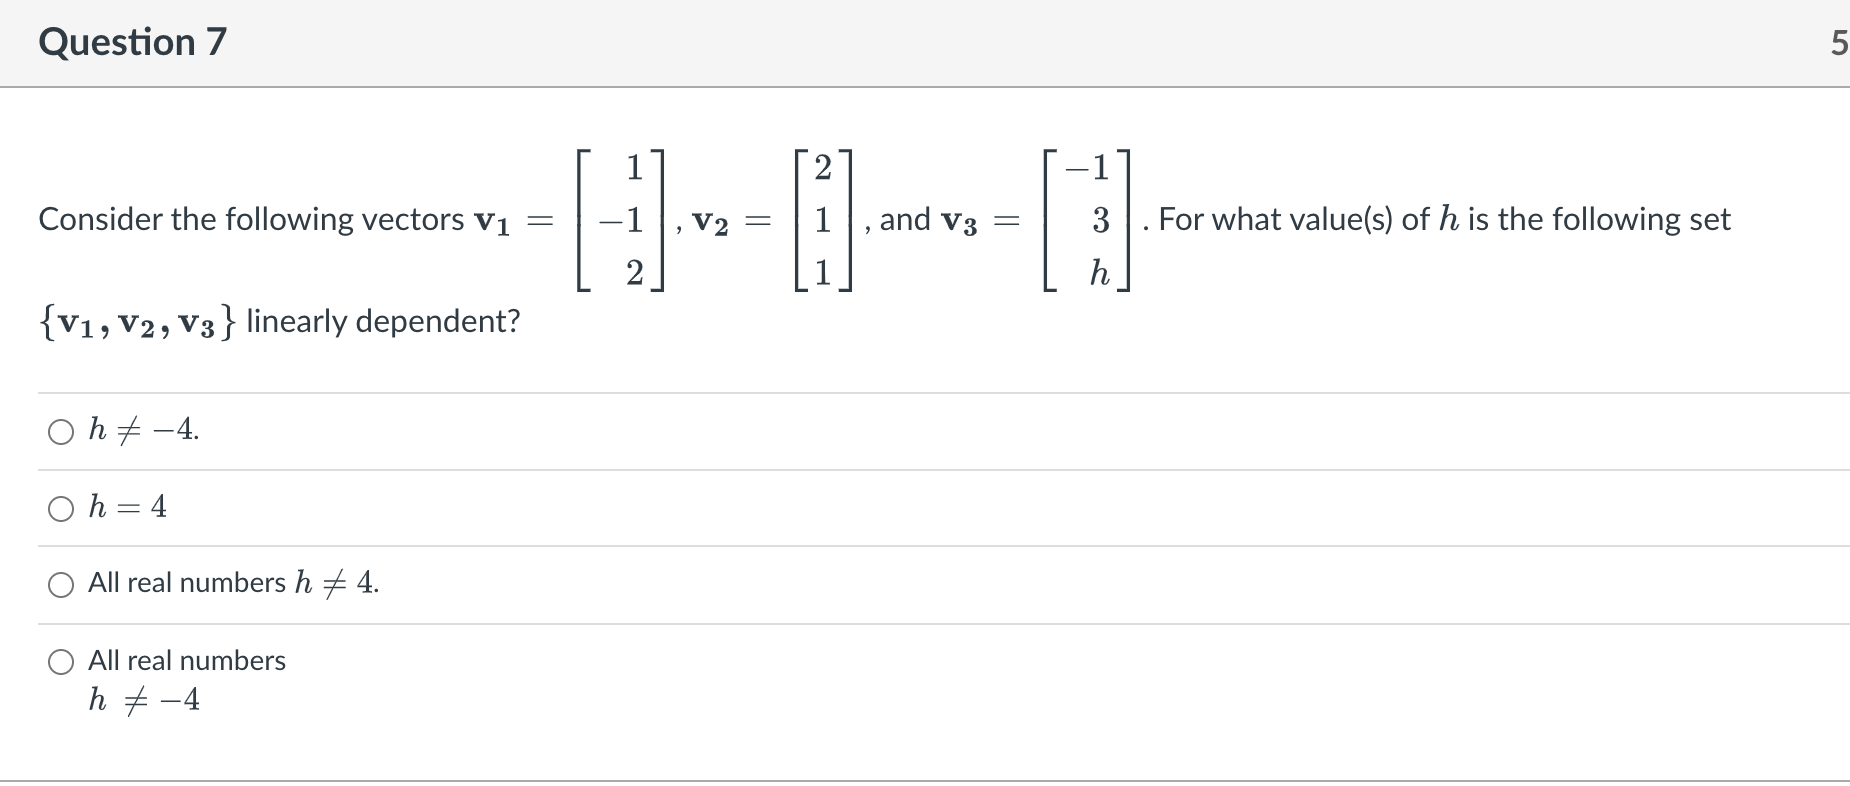Click the phrase "linearly dependent?"
Viewport: 1850px width, 786px height.
pyautogui.click(x=383, y=321)
